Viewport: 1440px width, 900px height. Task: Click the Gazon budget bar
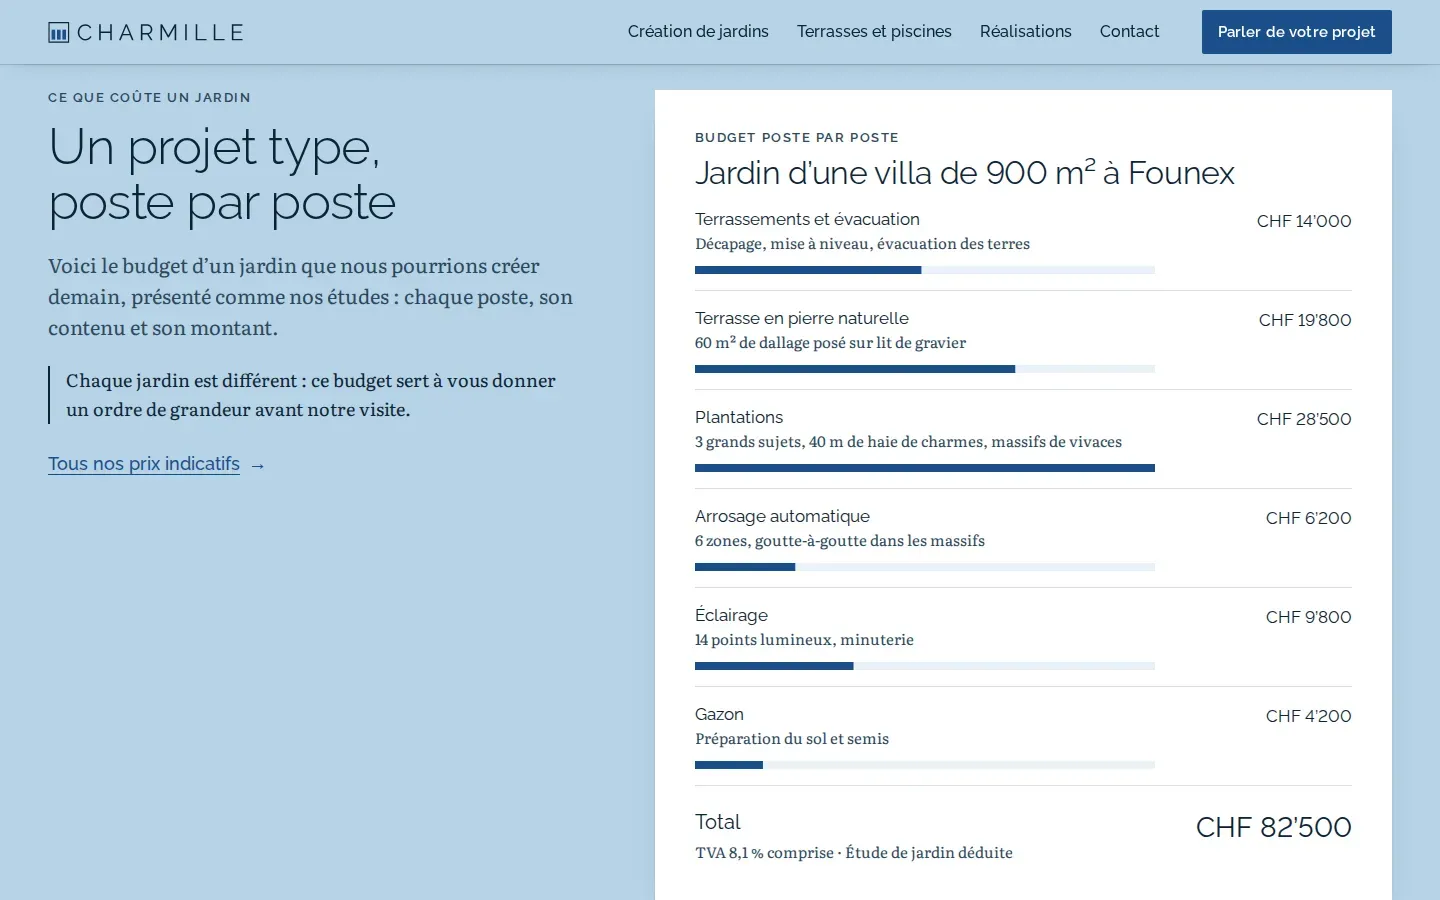tap(925, 765)
